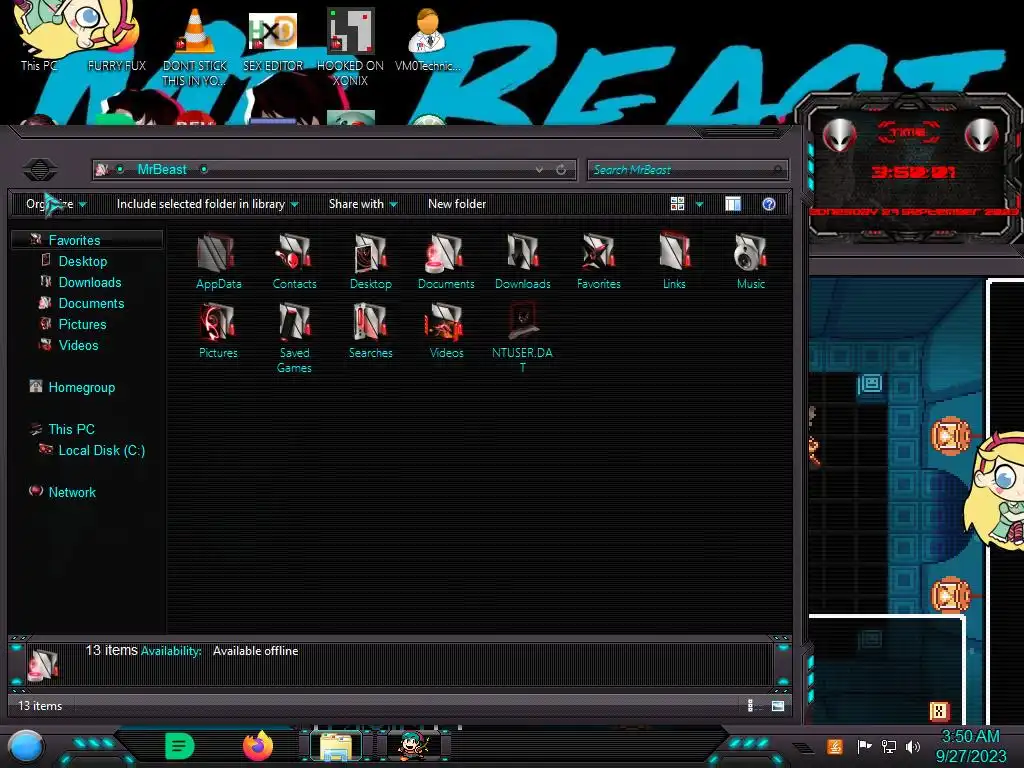Expand Include selected folder in library menu

tap(208, 204)
